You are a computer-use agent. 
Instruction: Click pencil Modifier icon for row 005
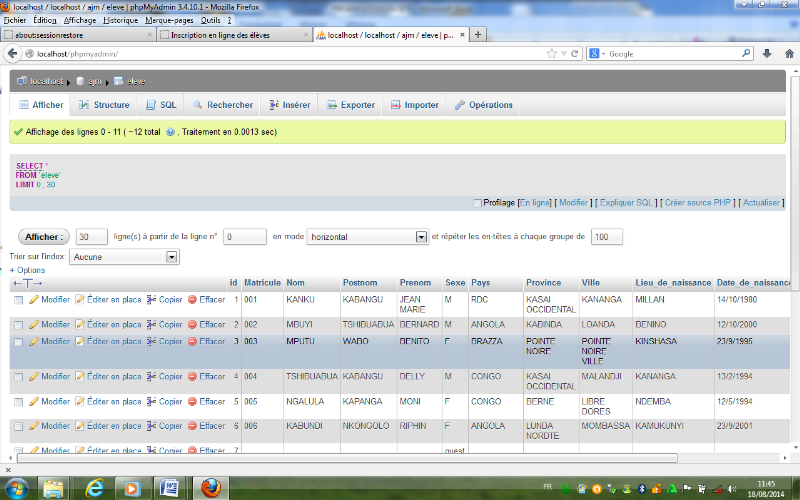click(x=34, y=402)
